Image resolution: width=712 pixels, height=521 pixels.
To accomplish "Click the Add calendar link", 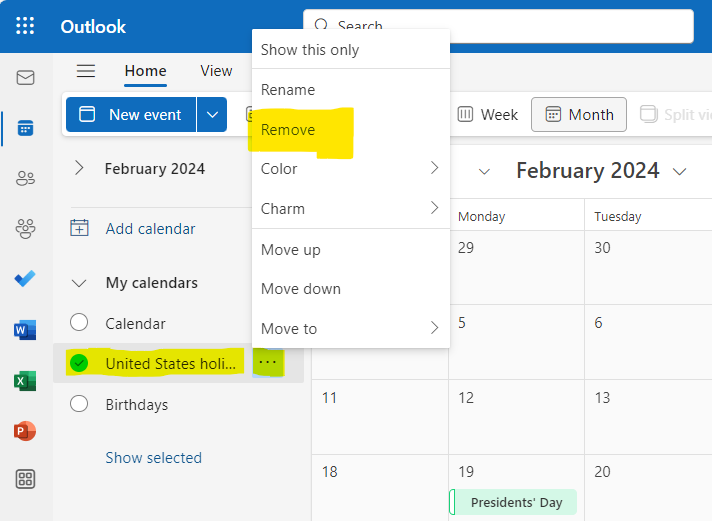I will (150, 228).
